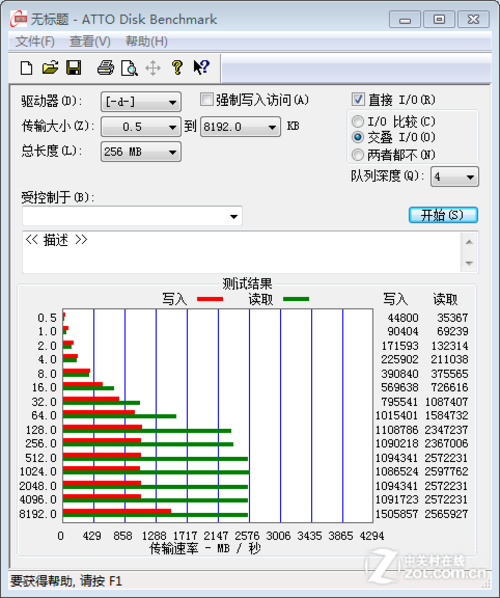Open the 文件(F) menu
This screenshot has height=598, width=500.
(x=35, y=41)
